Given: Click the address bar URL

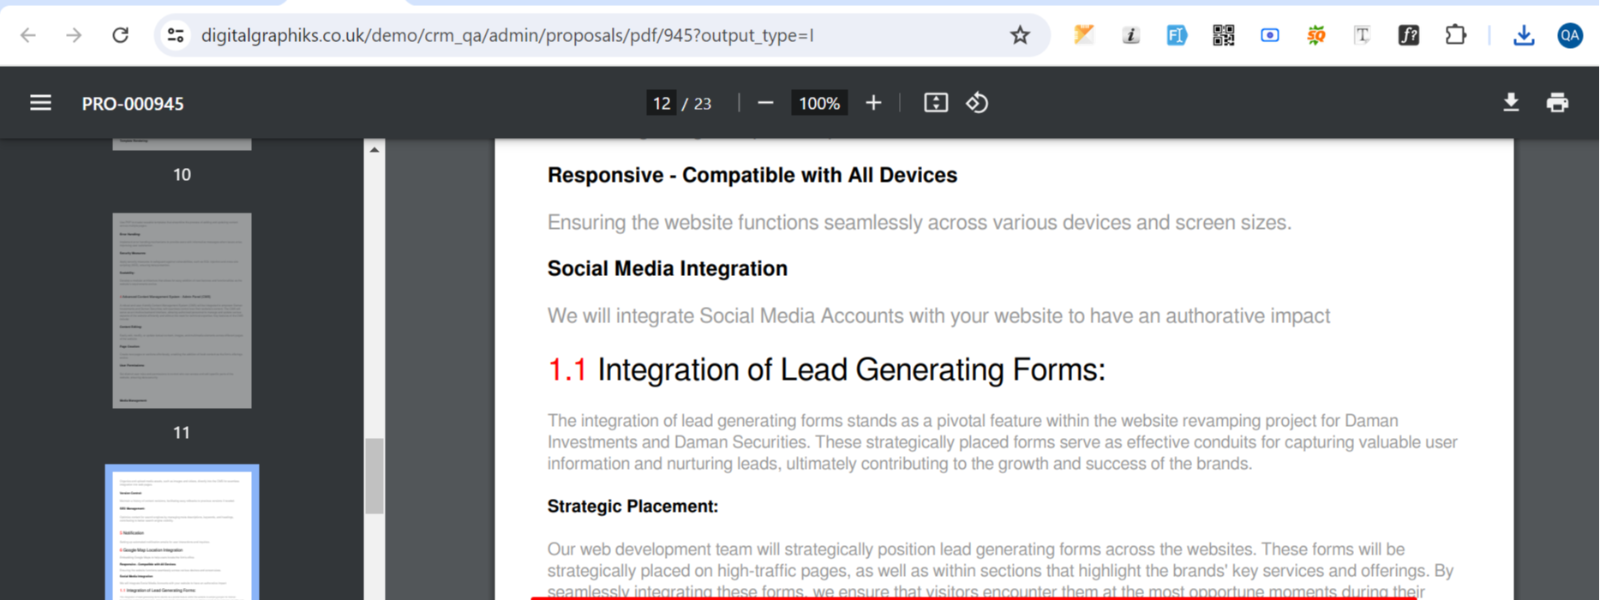Looking at the screenshot, I should [x=507, y=36].
